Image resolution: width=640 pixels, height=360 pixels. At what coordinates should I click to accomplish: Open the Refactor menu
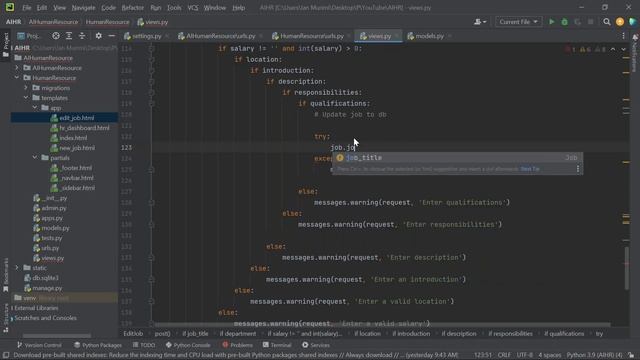pos(133,7)
